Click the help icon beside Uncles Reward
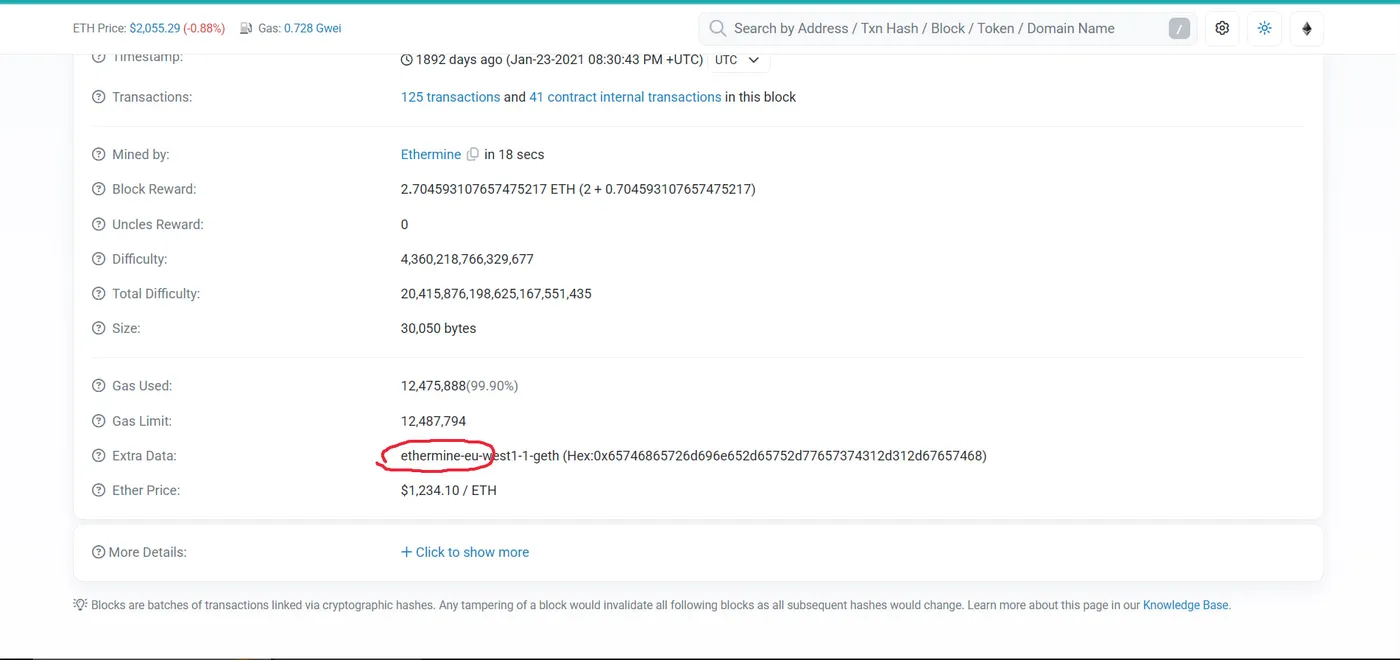 [98, 225]
